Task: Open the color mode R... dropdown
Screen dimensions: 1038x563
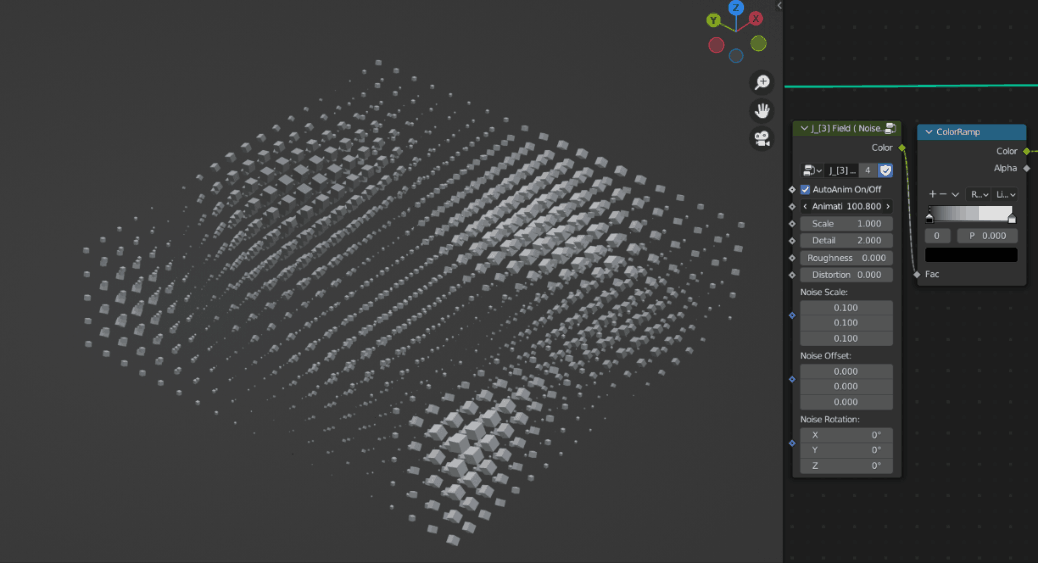Action: [978, 195]
